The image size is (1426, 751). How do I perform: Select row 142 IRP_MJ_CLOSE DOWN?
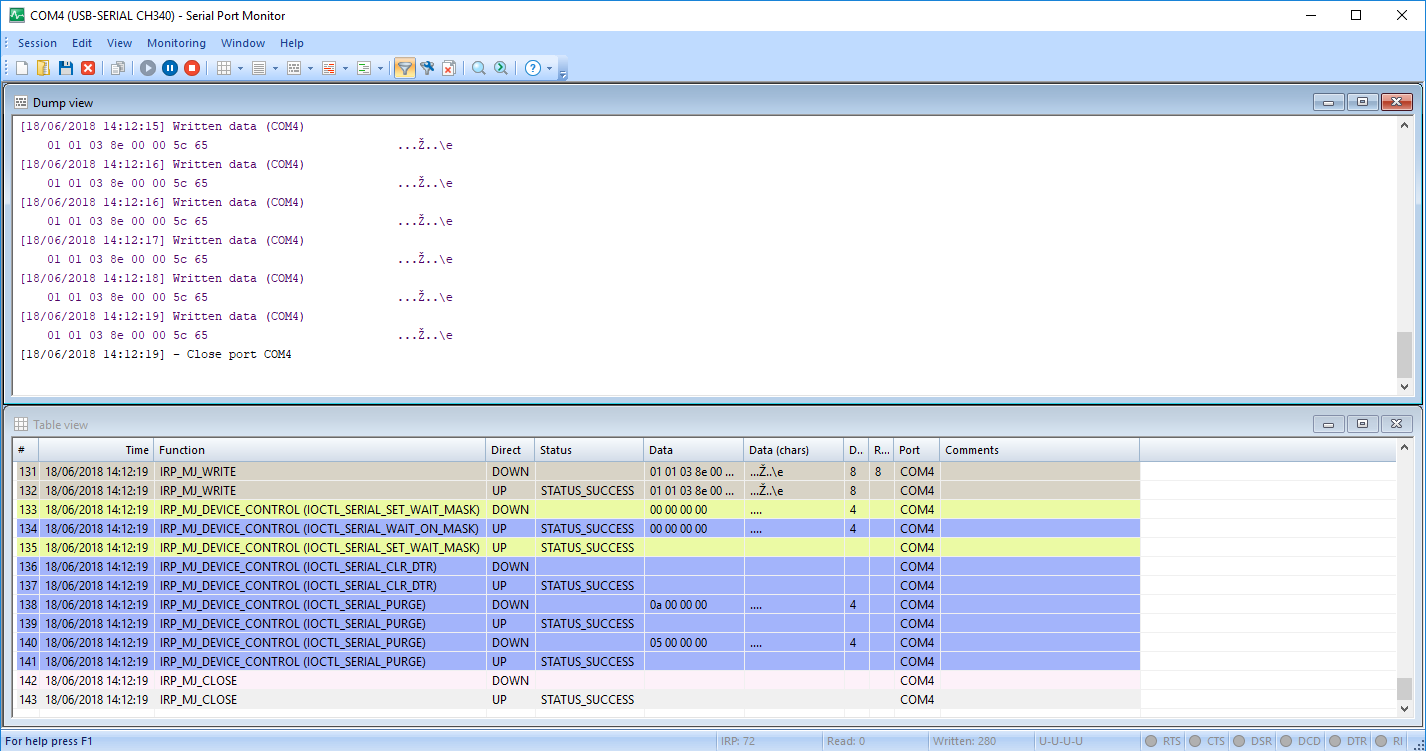point(576,680)
